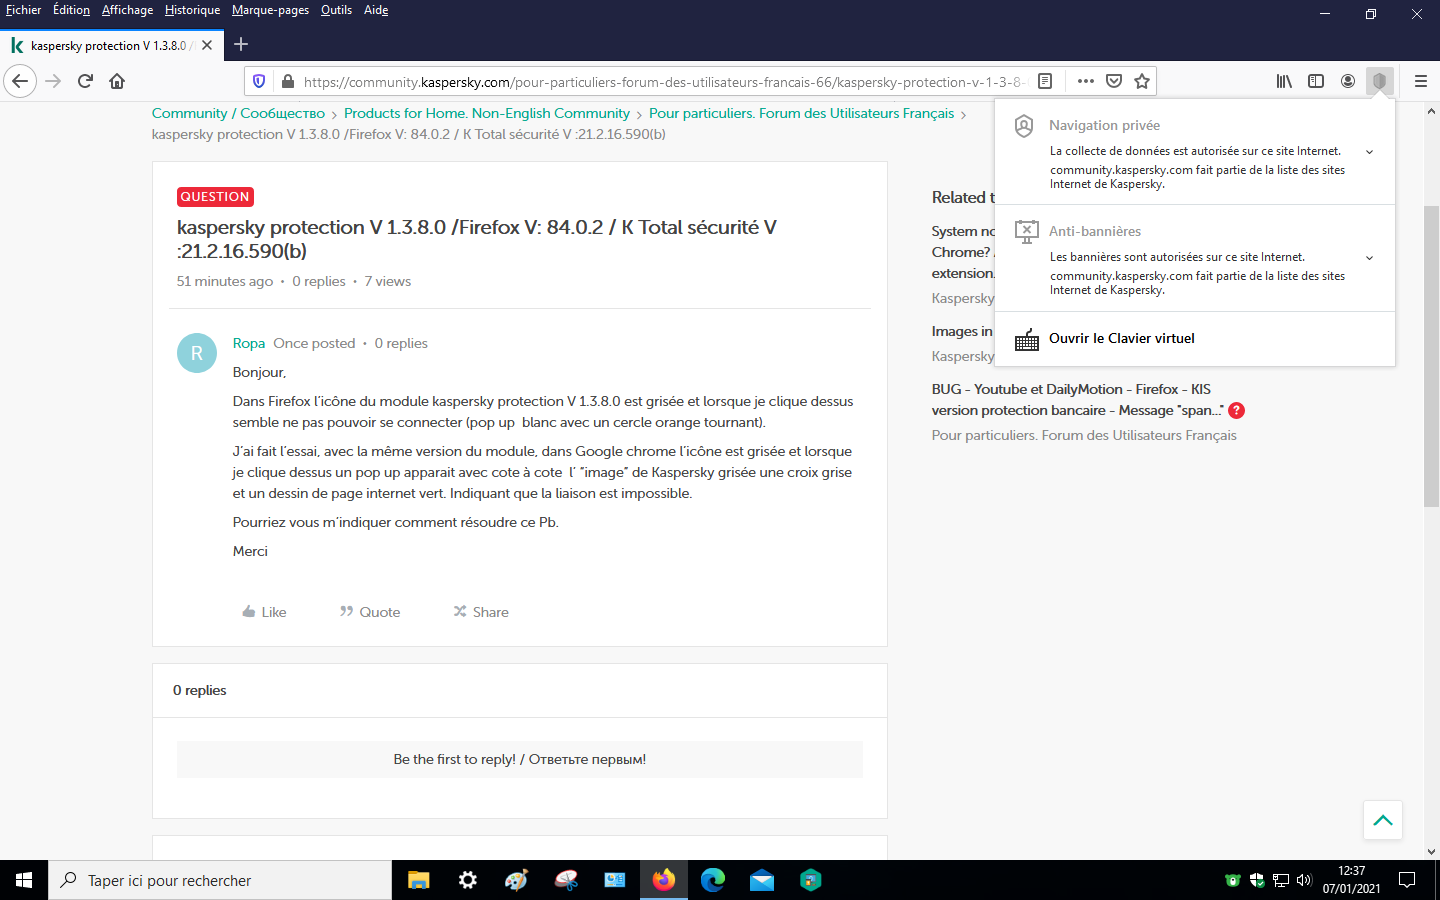This screenshot has width=1440, height=900.
Task: Open the Firefox home page
Action: point(117,81)
